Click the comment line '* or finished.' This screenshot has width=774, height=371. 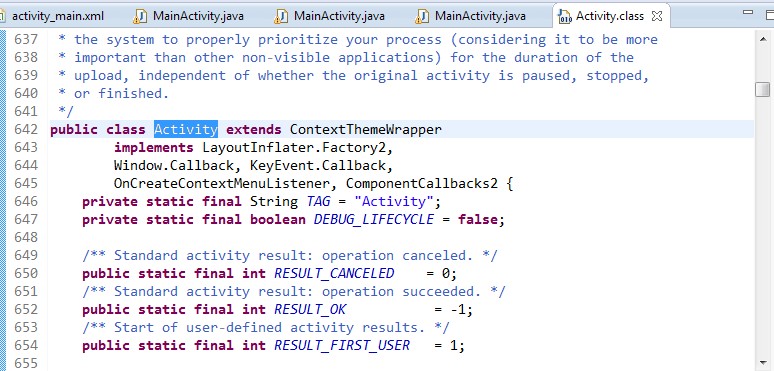tap(114, 93)
